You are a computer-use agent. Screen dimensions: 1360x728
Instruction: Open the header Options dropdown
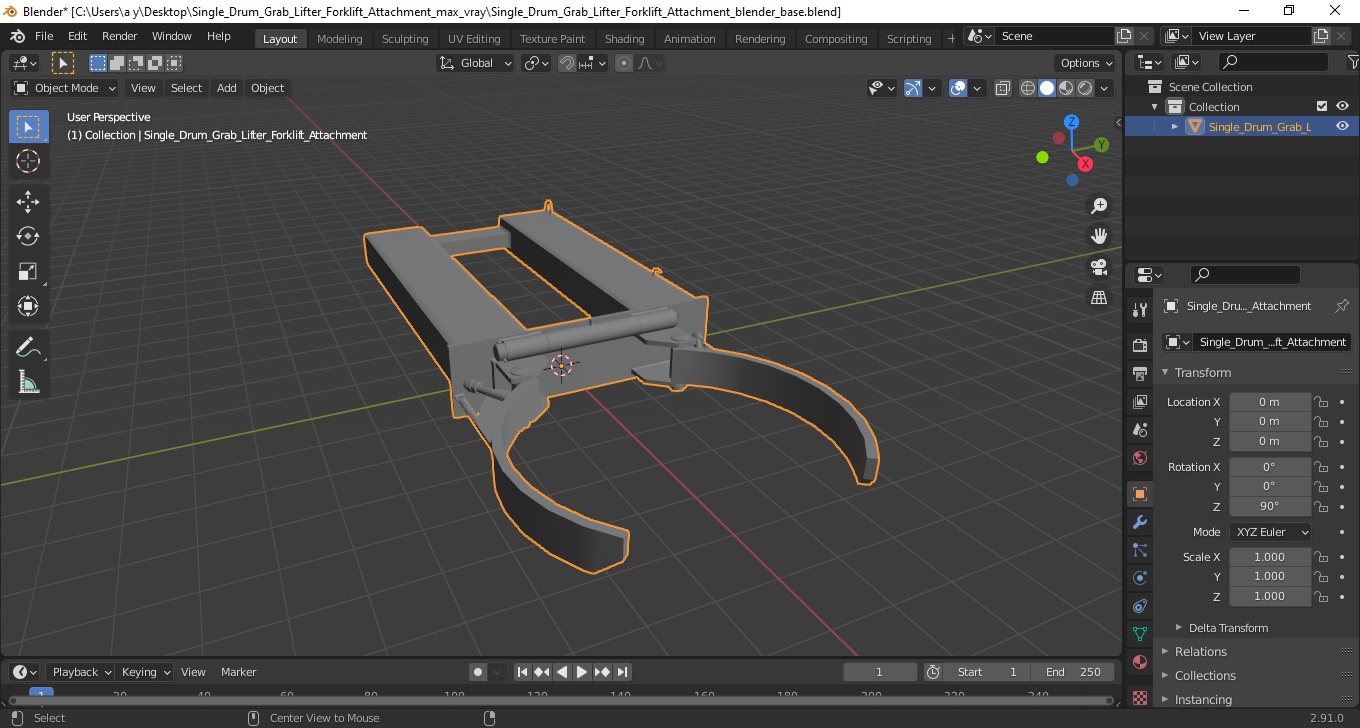(1087, 63)
